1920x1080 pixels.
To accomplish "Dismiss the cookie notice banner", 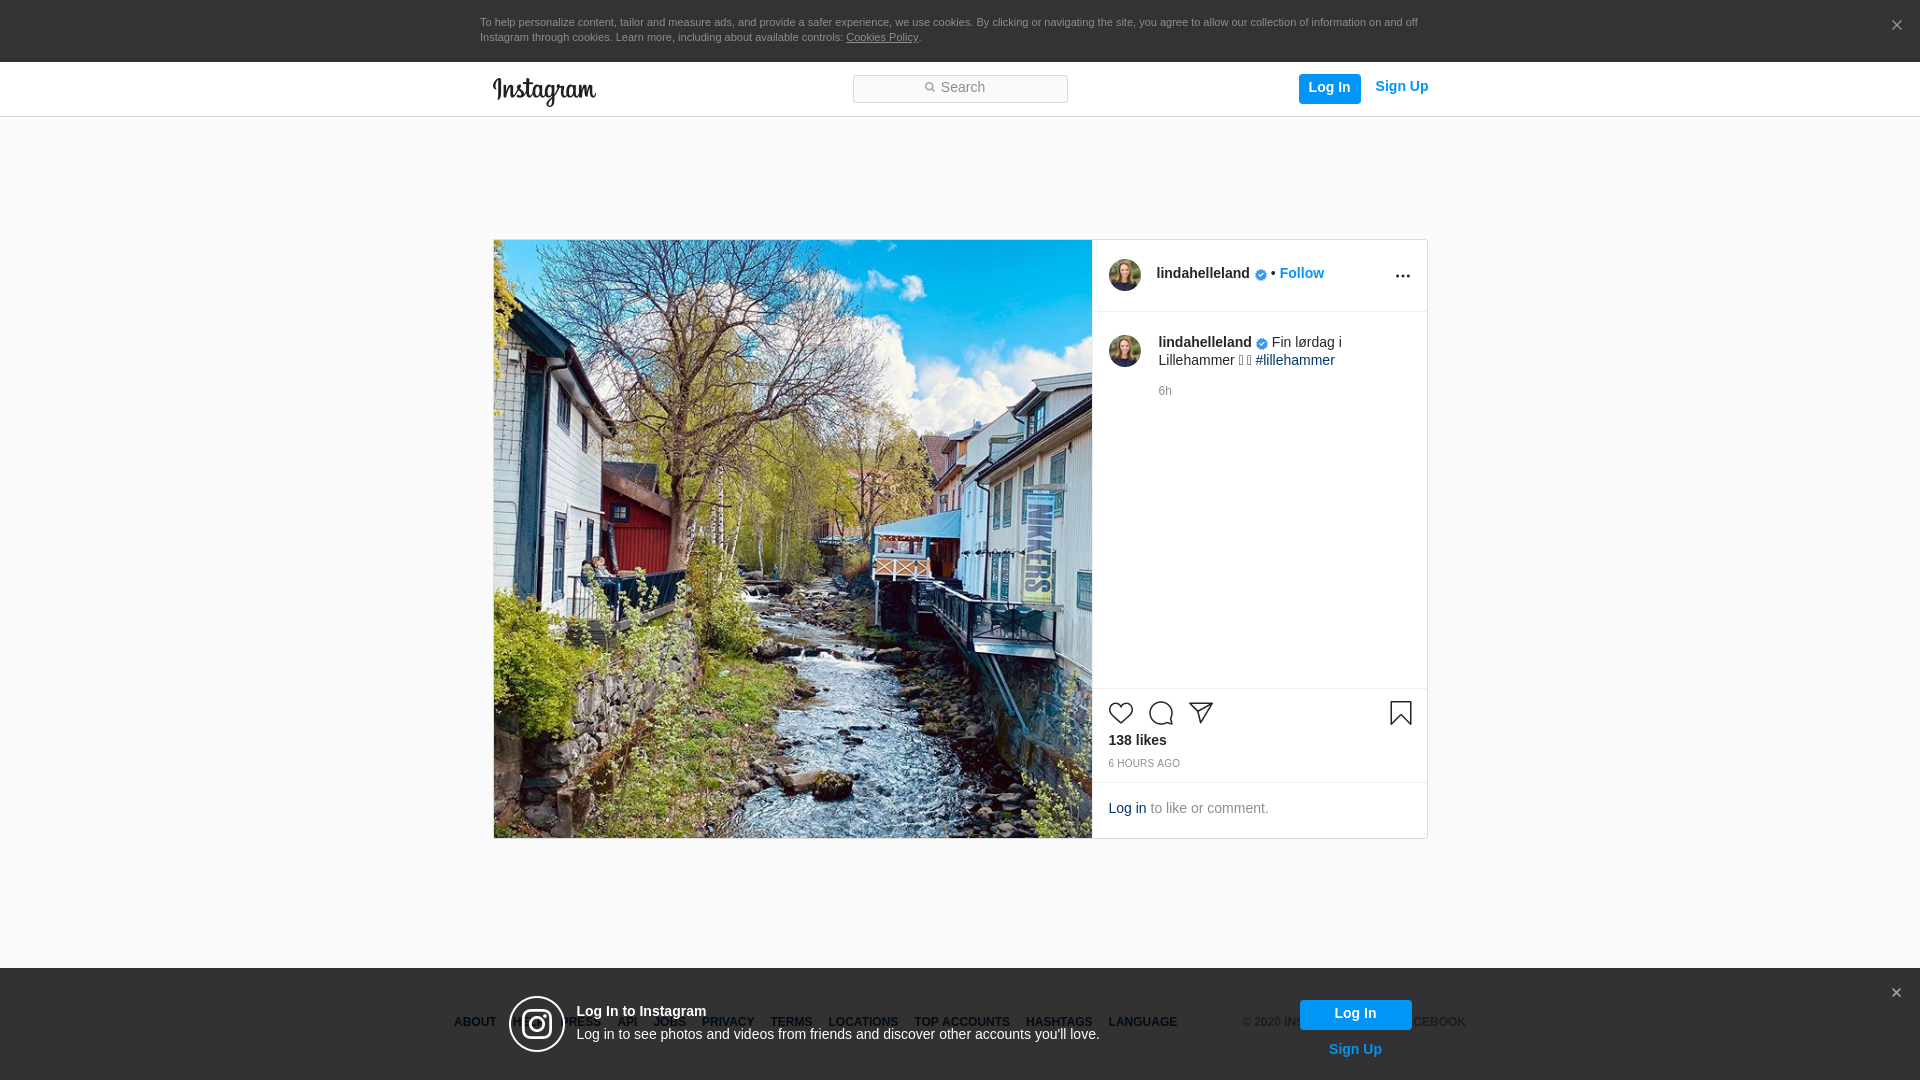I will point(1896,26).
